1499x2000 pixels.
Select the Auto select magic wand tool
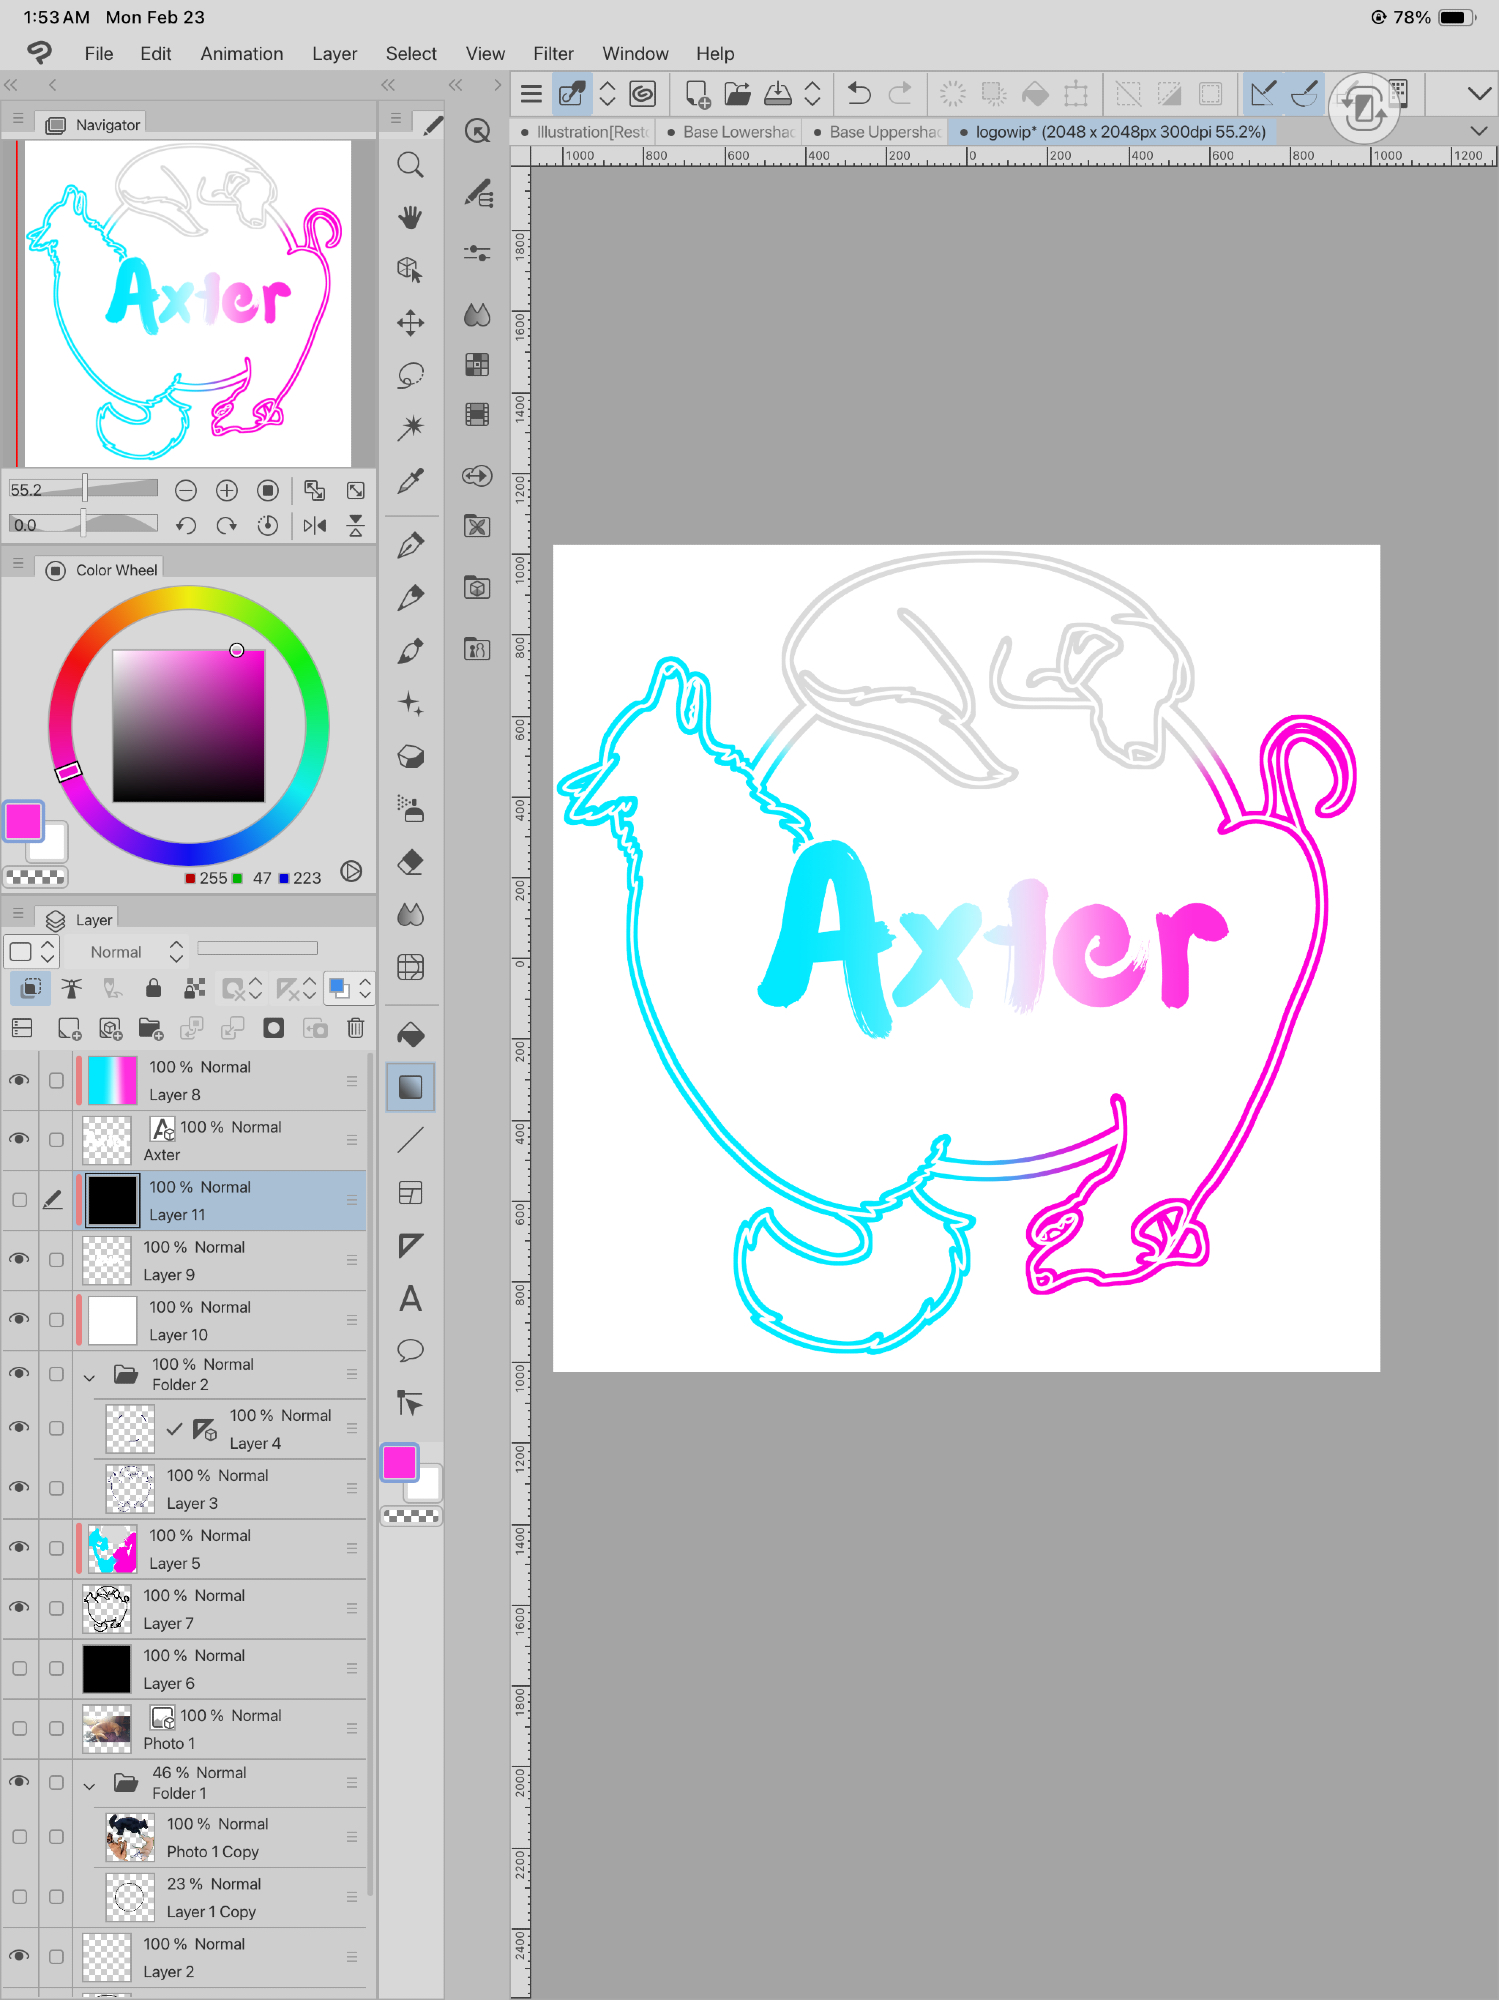tap(410, 428)
